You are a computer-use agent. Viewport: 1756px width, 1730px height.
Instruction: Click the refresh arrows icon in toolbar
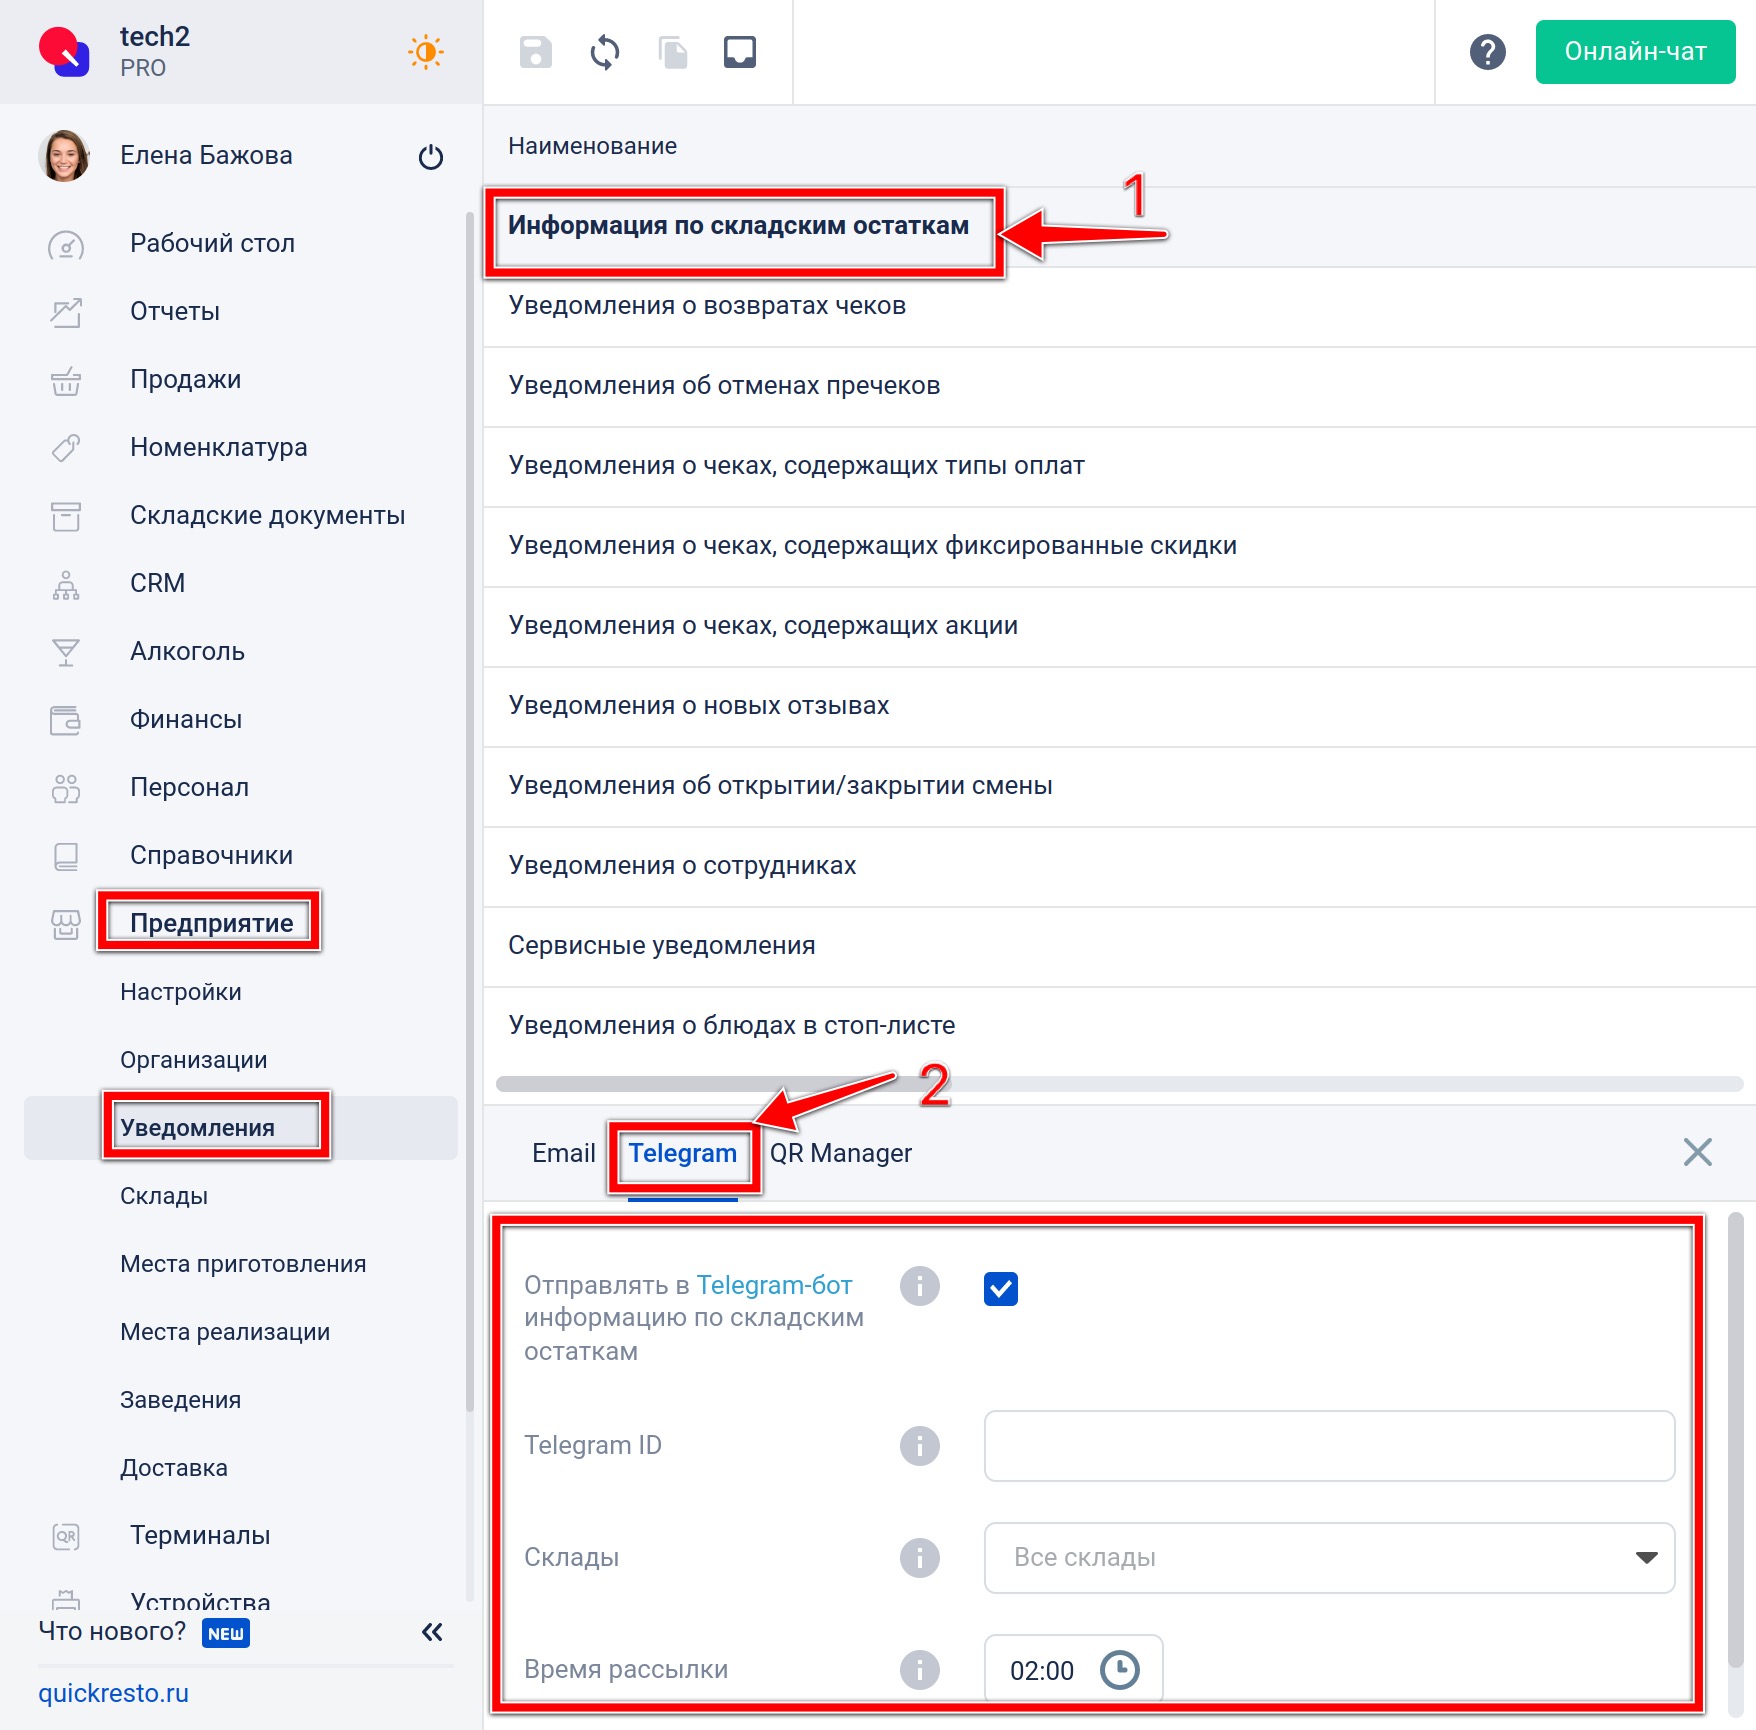(x=605, y=52)
